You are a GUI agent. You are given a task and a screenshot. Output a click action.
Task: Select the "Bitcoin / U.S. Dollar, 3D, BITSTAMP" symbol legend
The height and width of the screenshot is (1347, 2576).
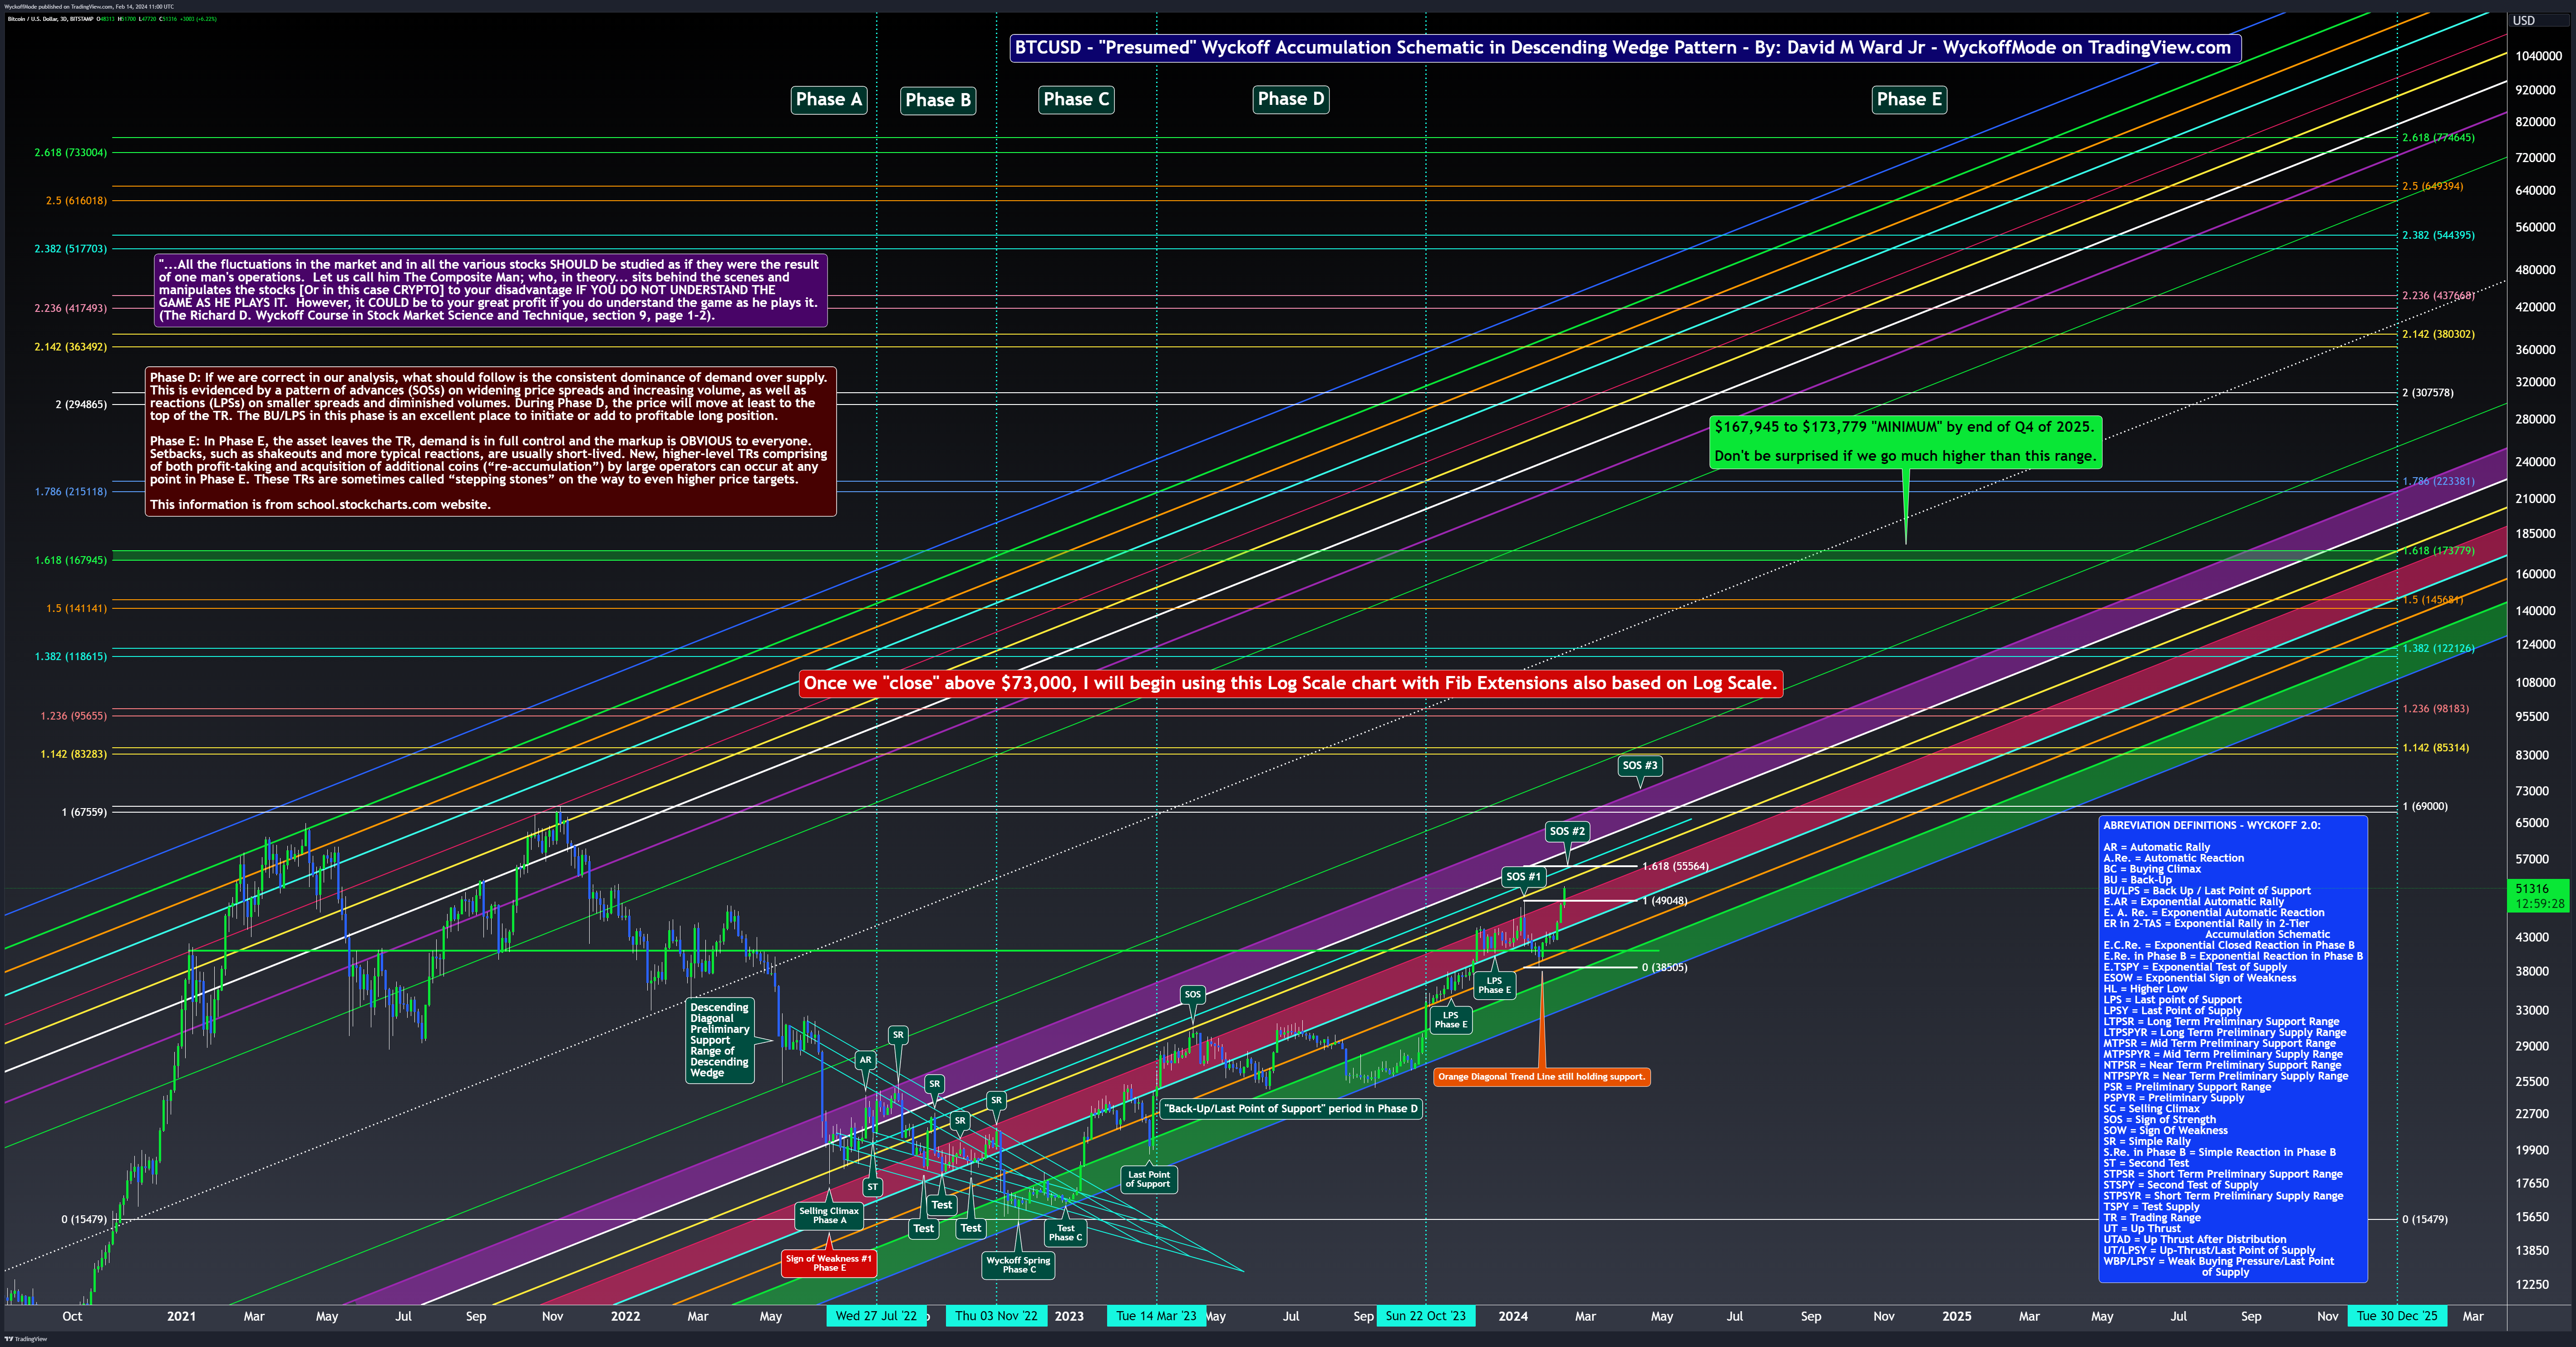(x=50, y=19)
